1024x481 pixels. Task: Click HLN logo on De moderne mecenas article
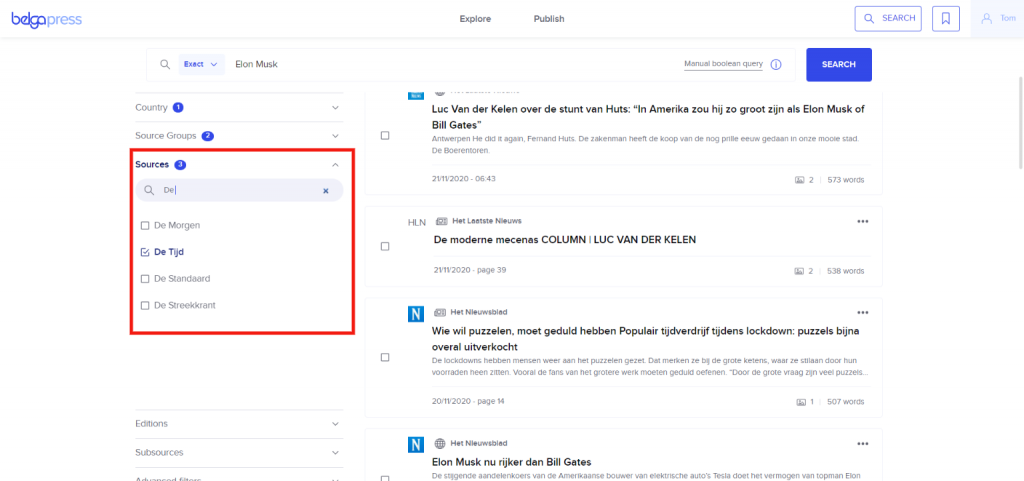[417, 223]
